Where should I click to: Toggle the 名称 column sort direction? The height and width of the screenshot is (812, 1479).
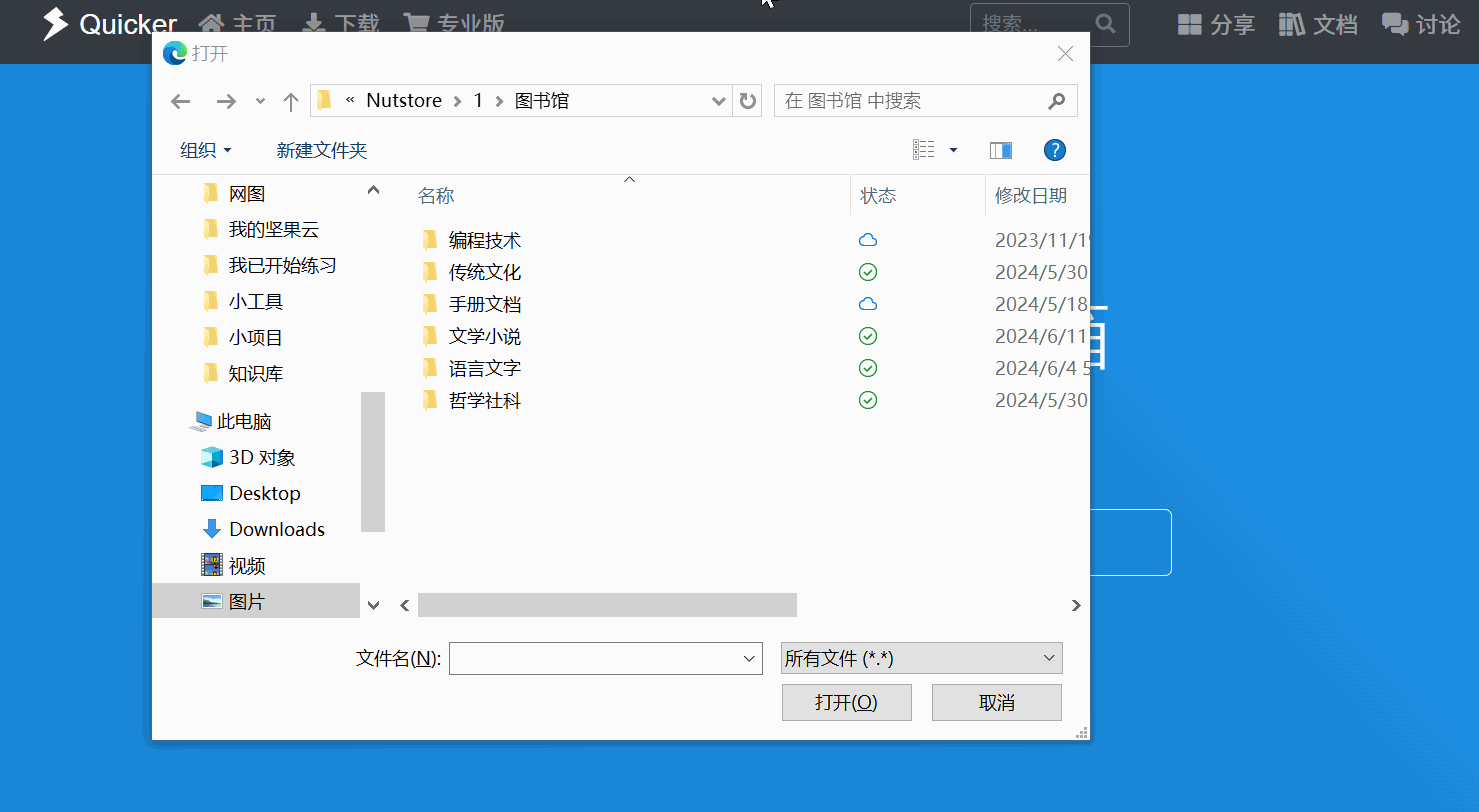click(436, 195)
